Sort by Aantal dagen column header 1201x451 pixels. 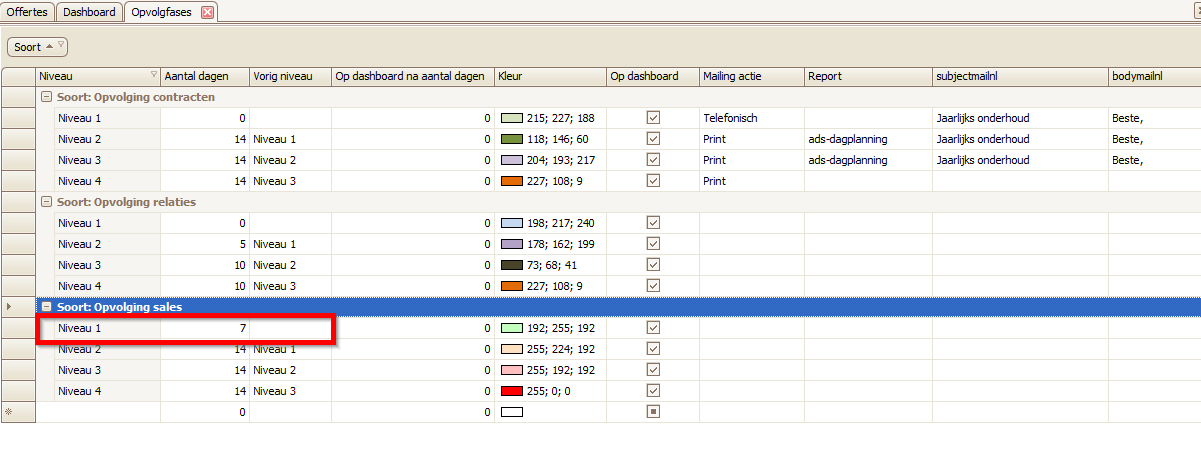point(204,76)
